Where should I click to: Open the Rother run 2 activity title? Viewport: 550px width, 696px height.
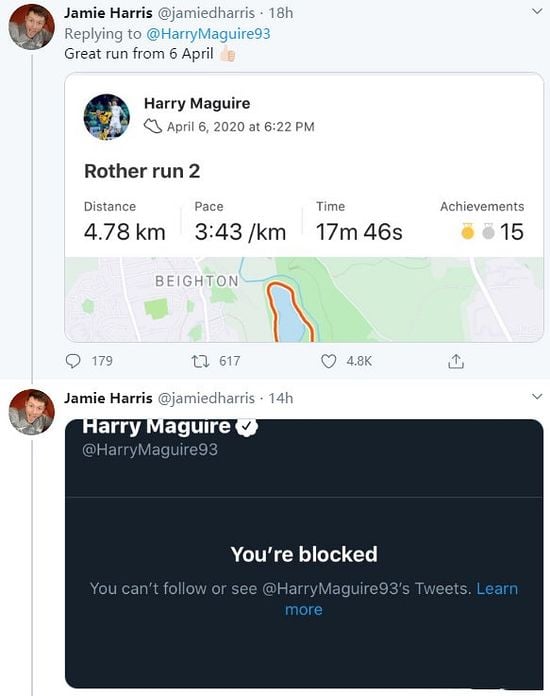click(x=142, y=171)
